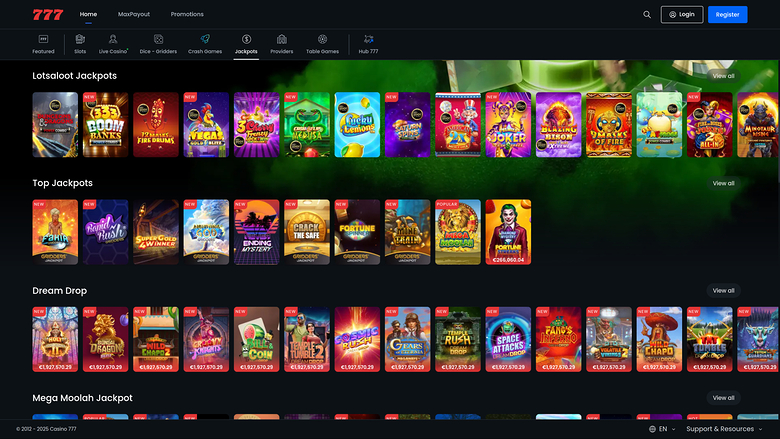Open the 333 Boom Banks game
The image size is (780, 439).
105,125
